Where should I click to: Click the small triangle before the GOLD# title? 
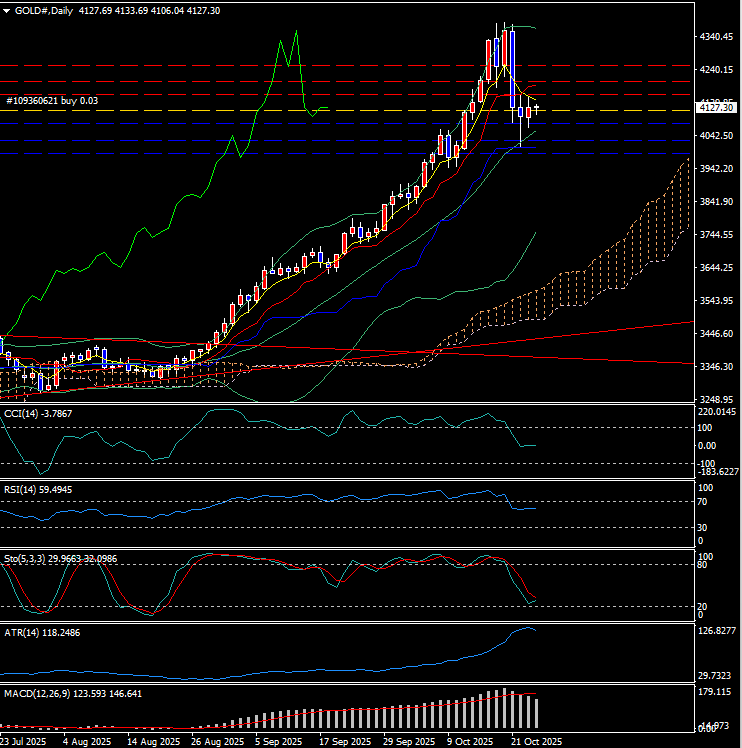coord(7,9)
